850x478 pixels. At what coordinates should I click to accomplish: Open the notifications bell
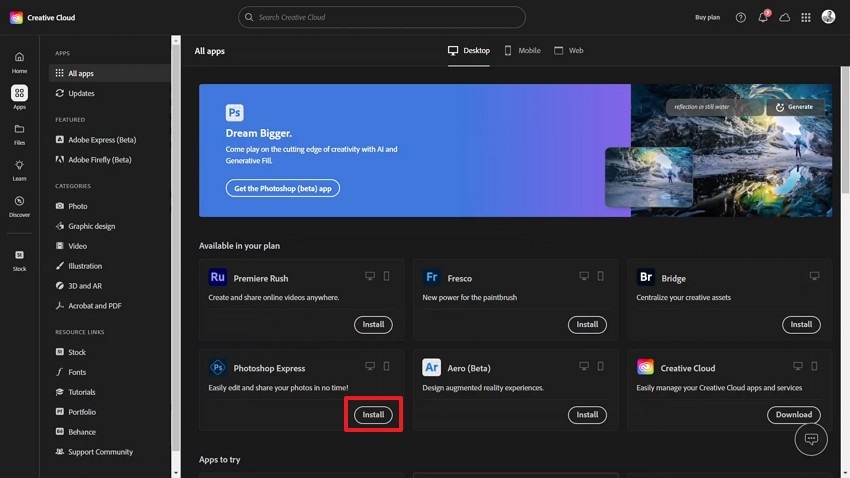763,17
